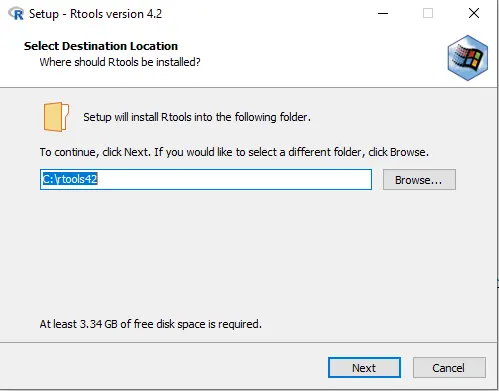The width and height of the screenshot is (499, 391).
Task: Click the disabled maximize window icon
Action: click(428, 13)
